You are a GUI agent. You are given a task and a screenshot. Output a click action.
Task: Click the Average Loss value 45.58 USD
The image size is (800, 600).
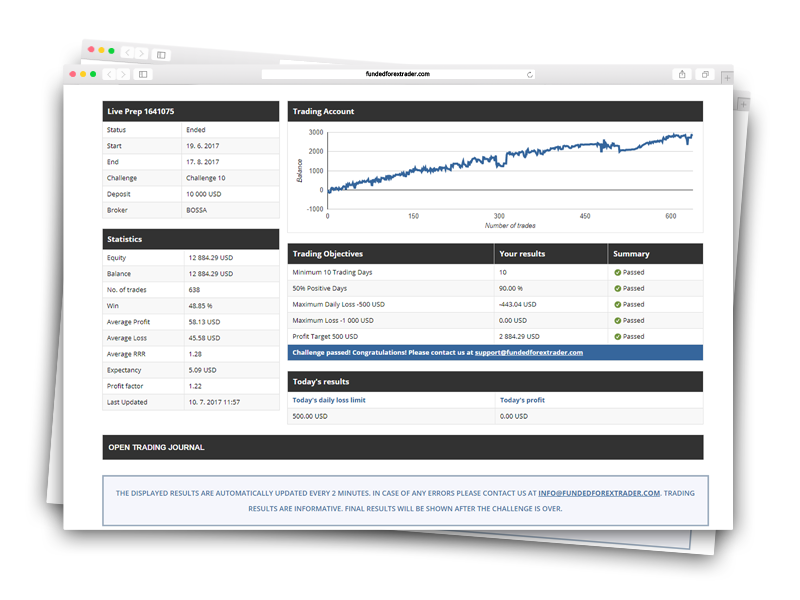coord(204,338)
